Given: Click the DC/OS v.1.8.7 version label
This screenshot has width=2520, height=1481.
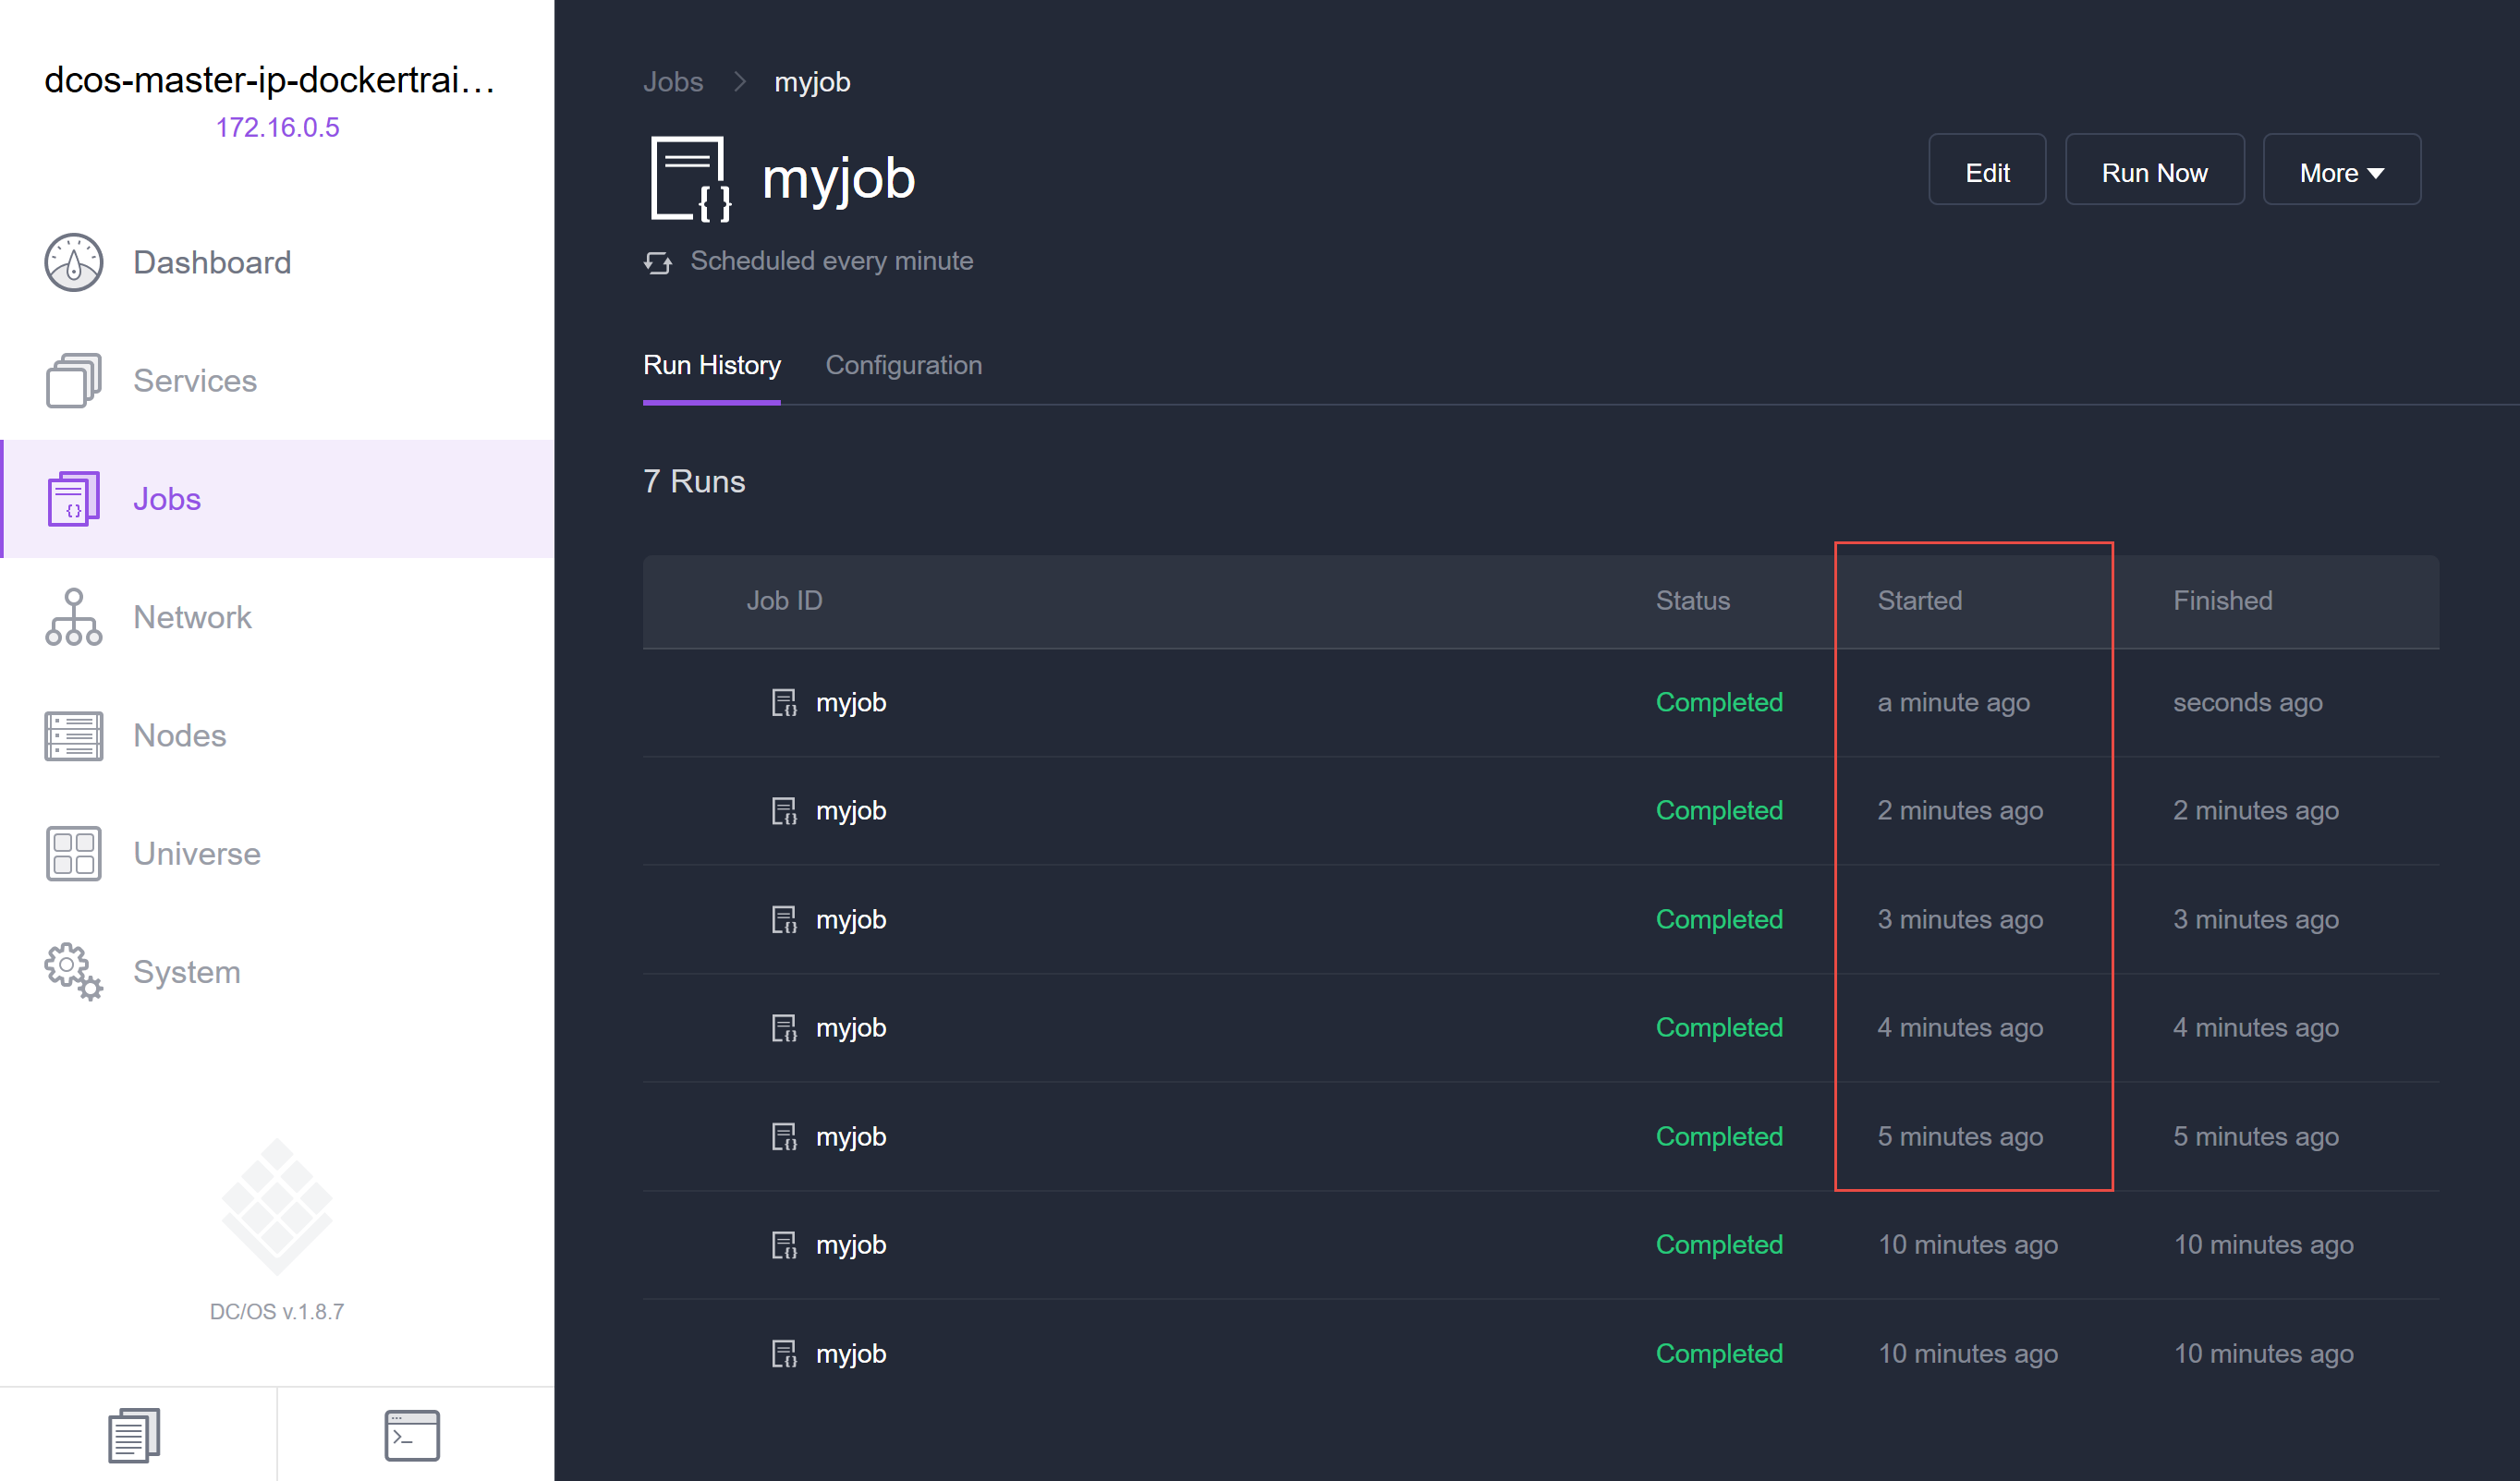Looking at the screenshot, I should 277,1312.
